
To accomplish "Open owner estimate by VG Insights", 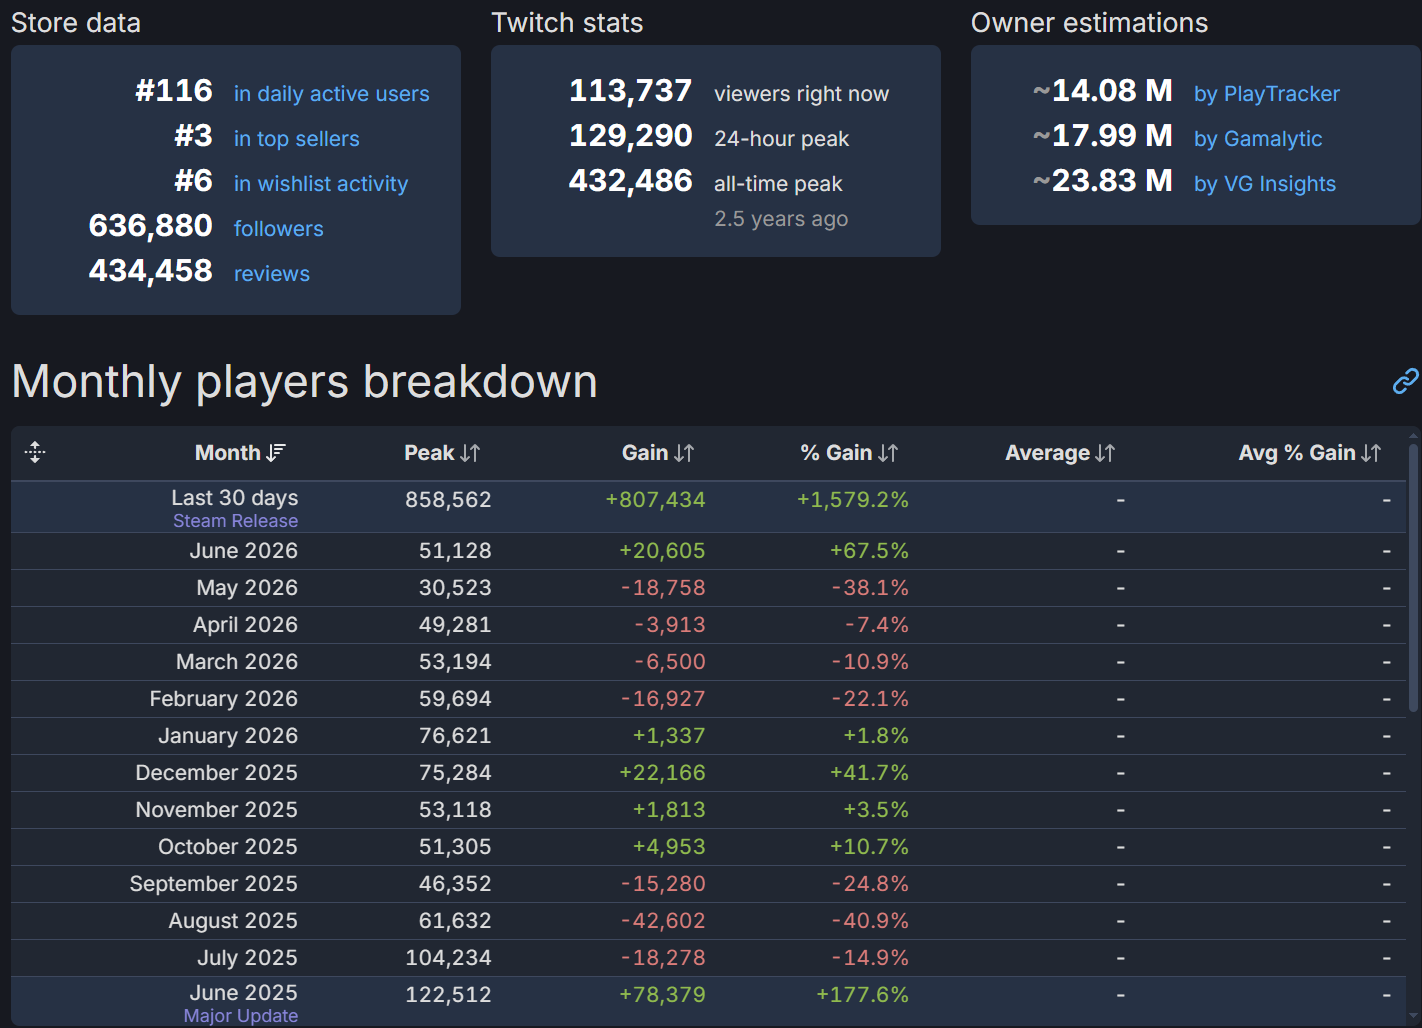I will point(1265,184).
